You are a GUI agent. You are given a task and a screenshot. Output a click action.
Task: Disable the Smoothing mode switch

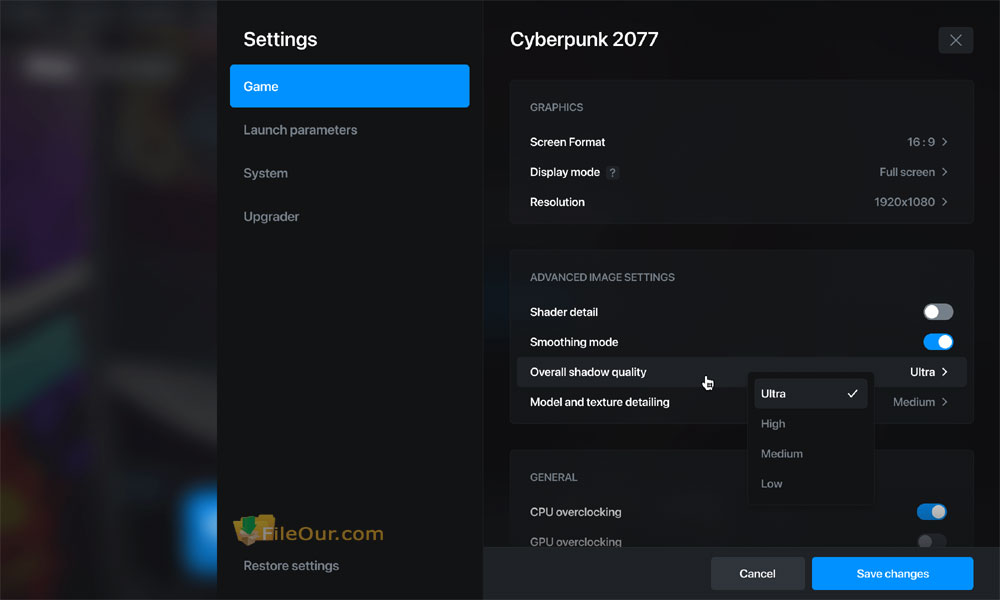click(938, 342)
